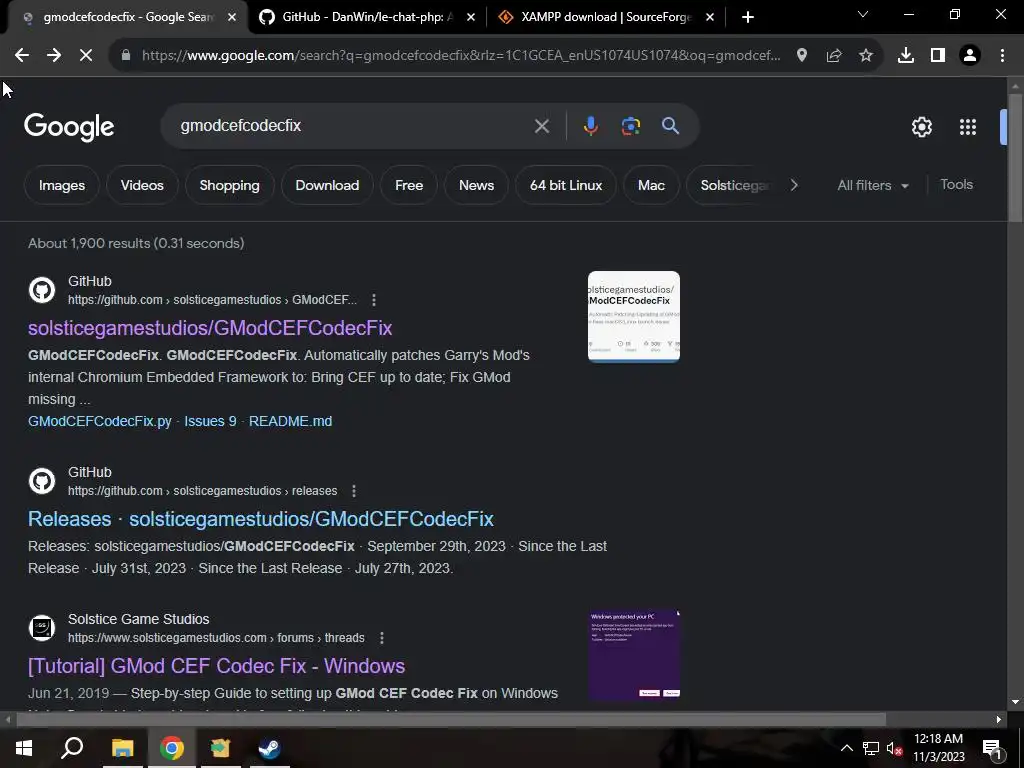Open solsticegamestudios/GModCEFCodecFix result link
The image size is (1024, 768).
tap(210, 328)
